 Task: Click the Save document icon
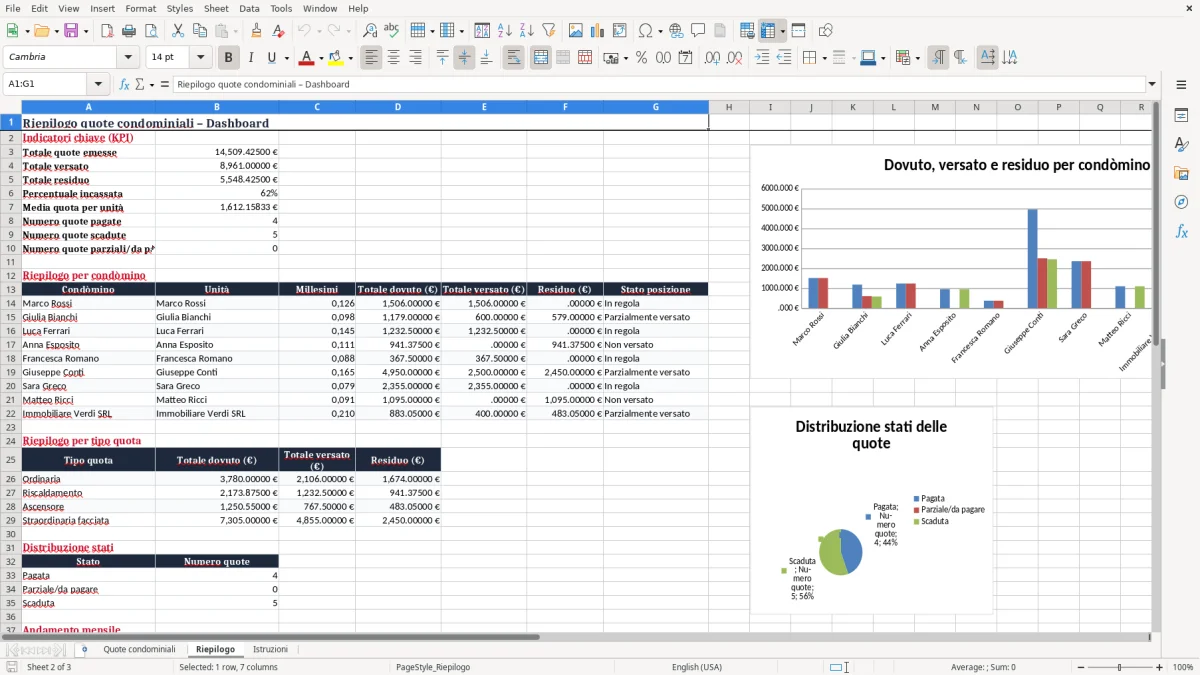72,31
